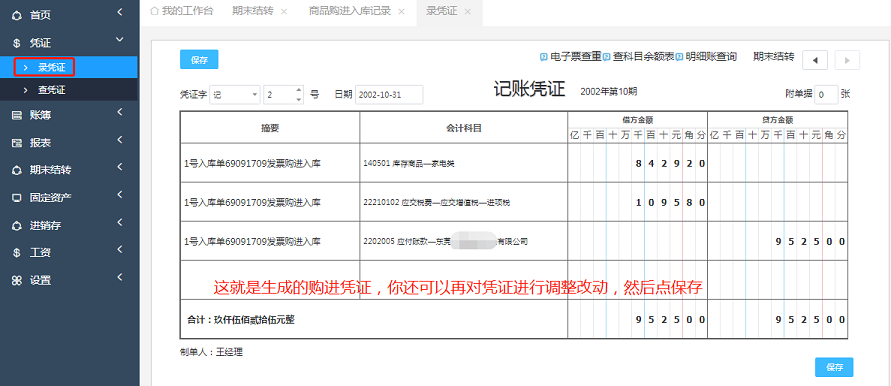
Task: Click the 会计科目 column header
Action: 464,128
